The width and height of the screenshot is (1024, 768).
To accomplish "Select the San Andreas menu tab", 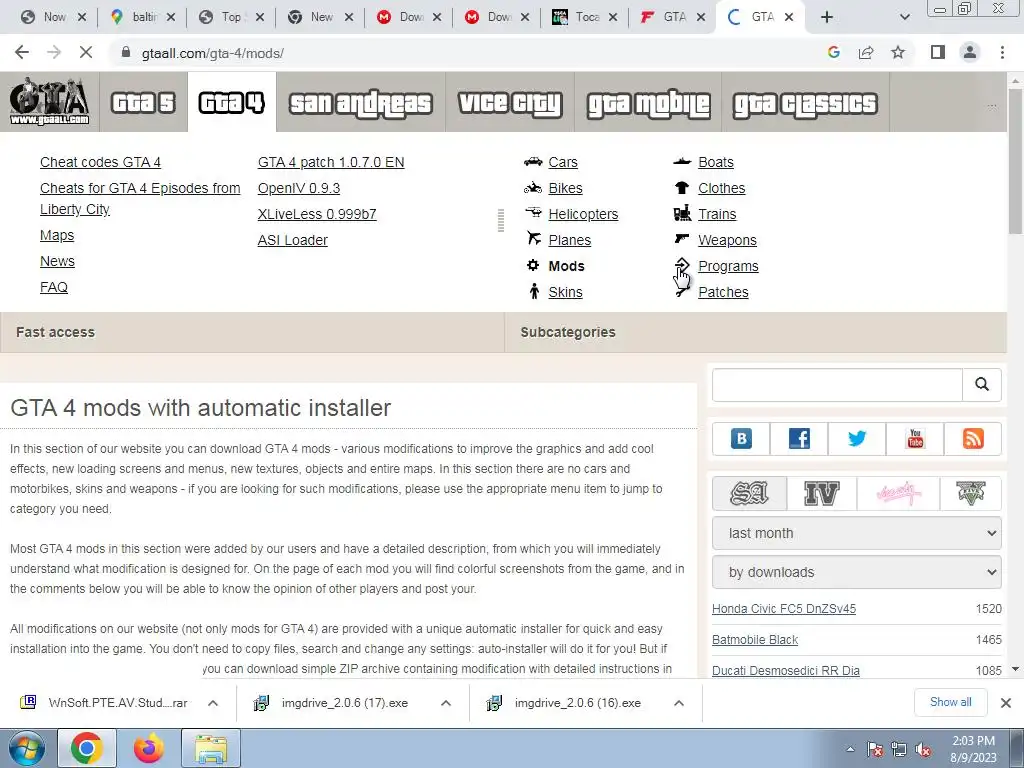I will [360, 103].
